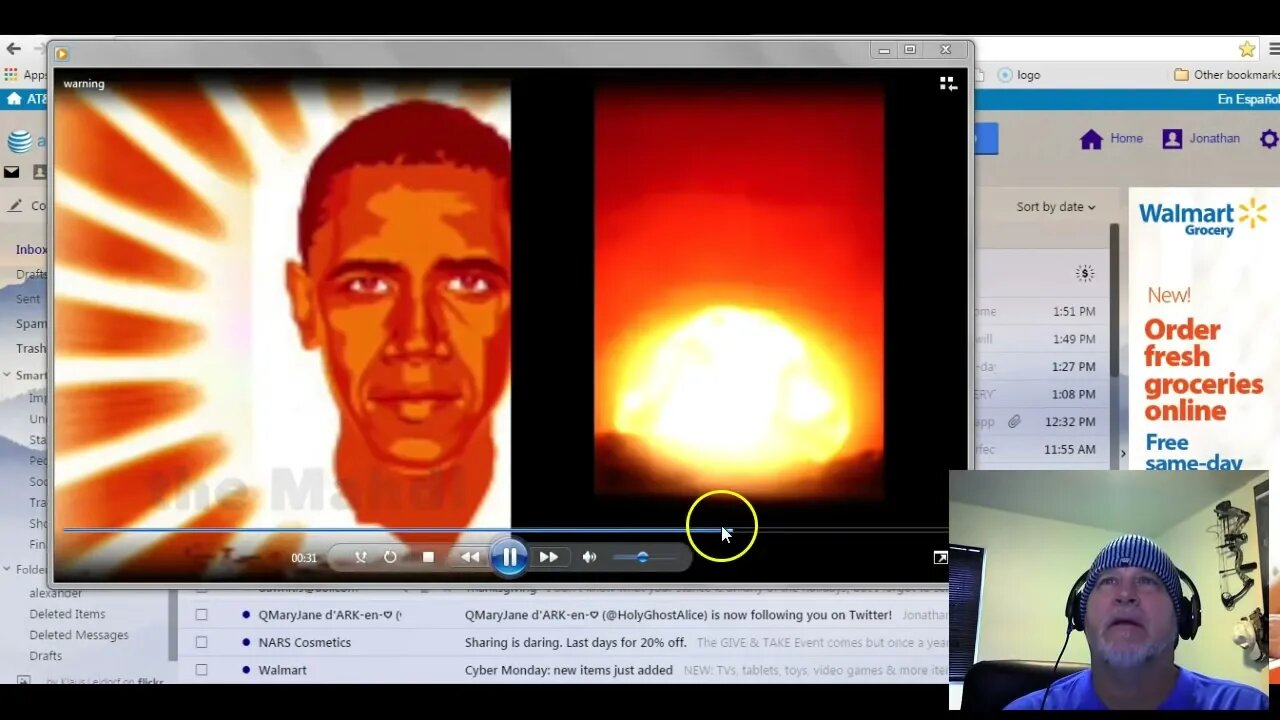
Task: Open the Walmart Grocery advertisement
Action: click(1204, 329)
